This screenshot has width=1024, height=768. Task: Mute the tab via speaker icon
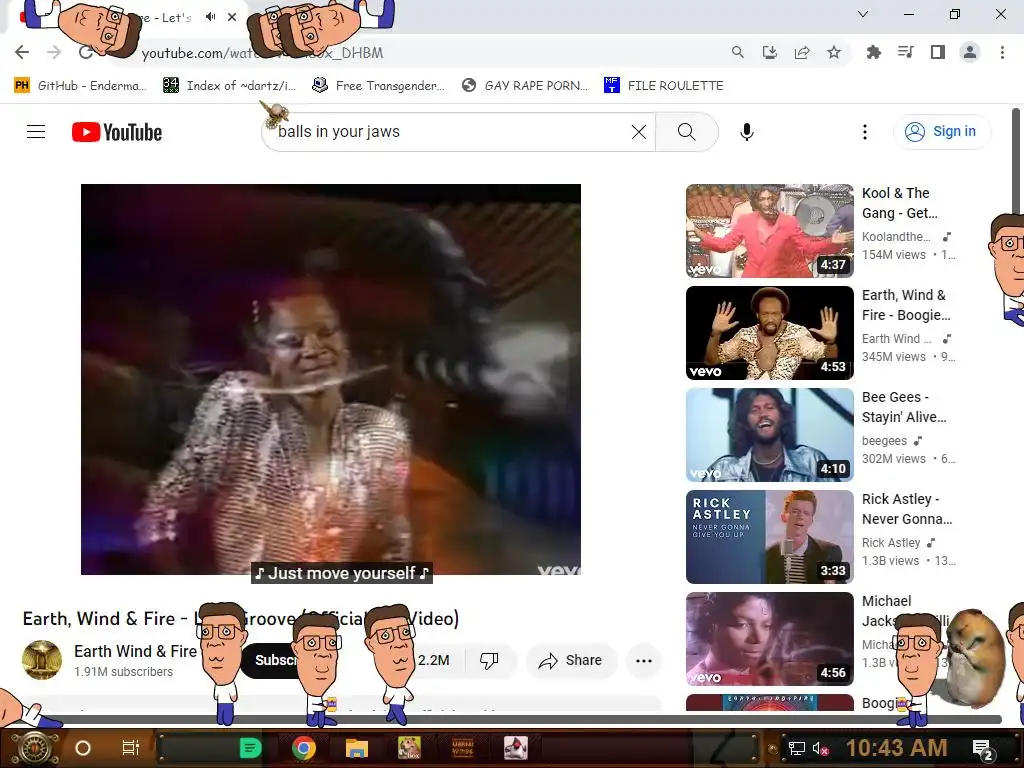pos(210,17)
